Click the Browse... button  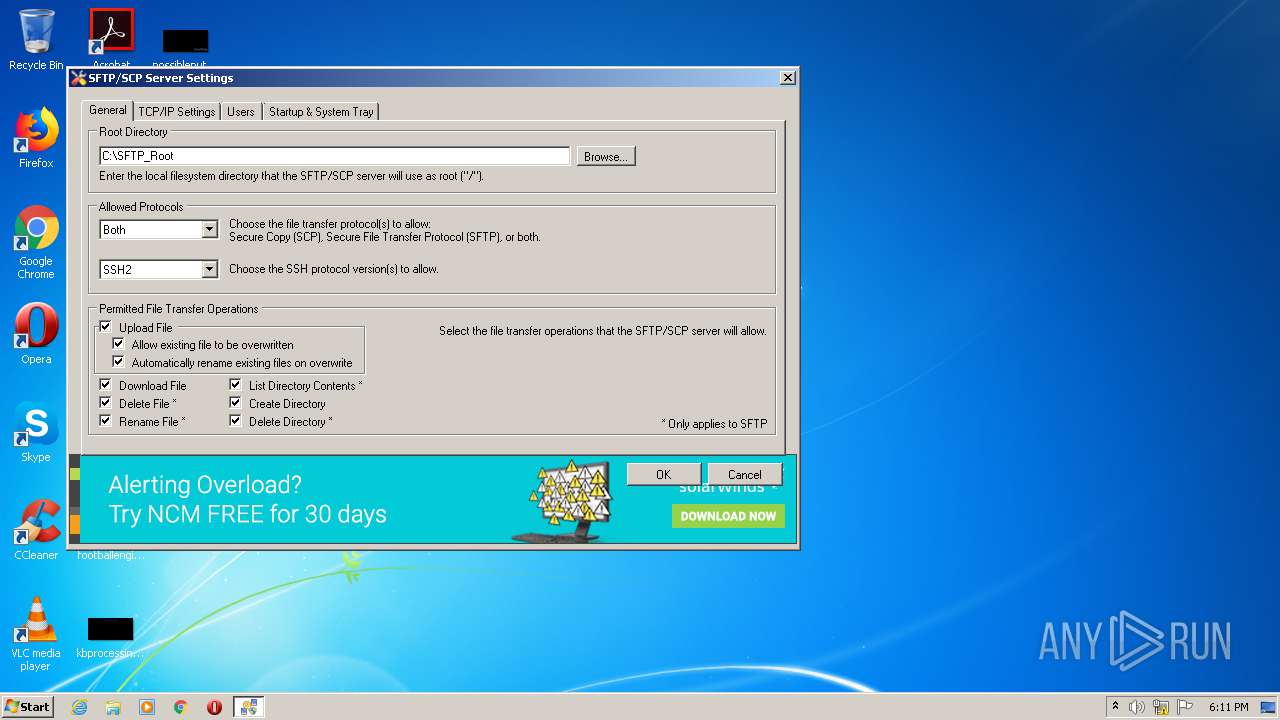click(x=606, y=156)
